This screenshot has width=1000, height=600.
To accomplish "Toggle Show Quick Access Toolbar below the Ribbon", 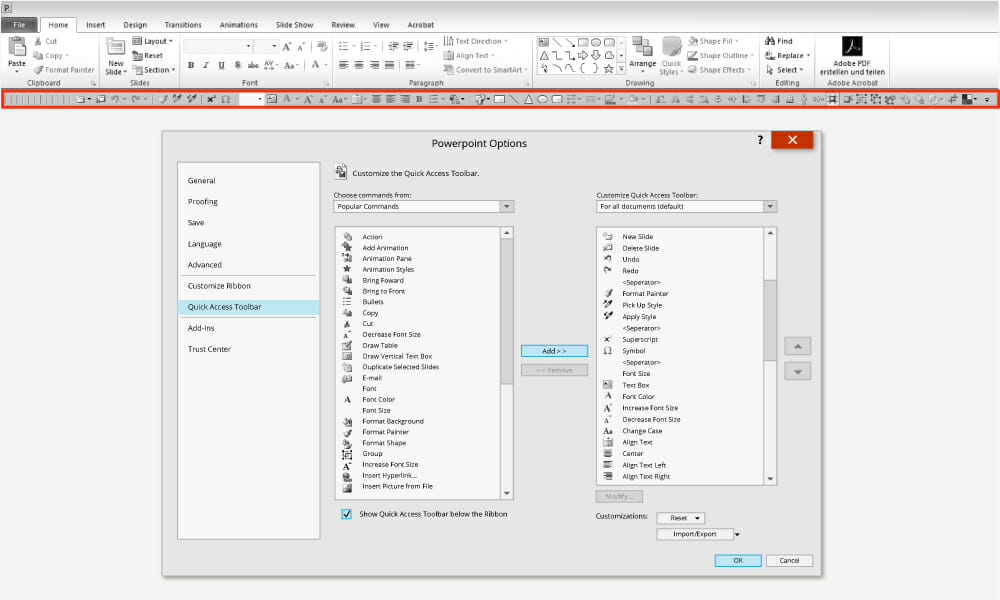I will coord(346,514).
